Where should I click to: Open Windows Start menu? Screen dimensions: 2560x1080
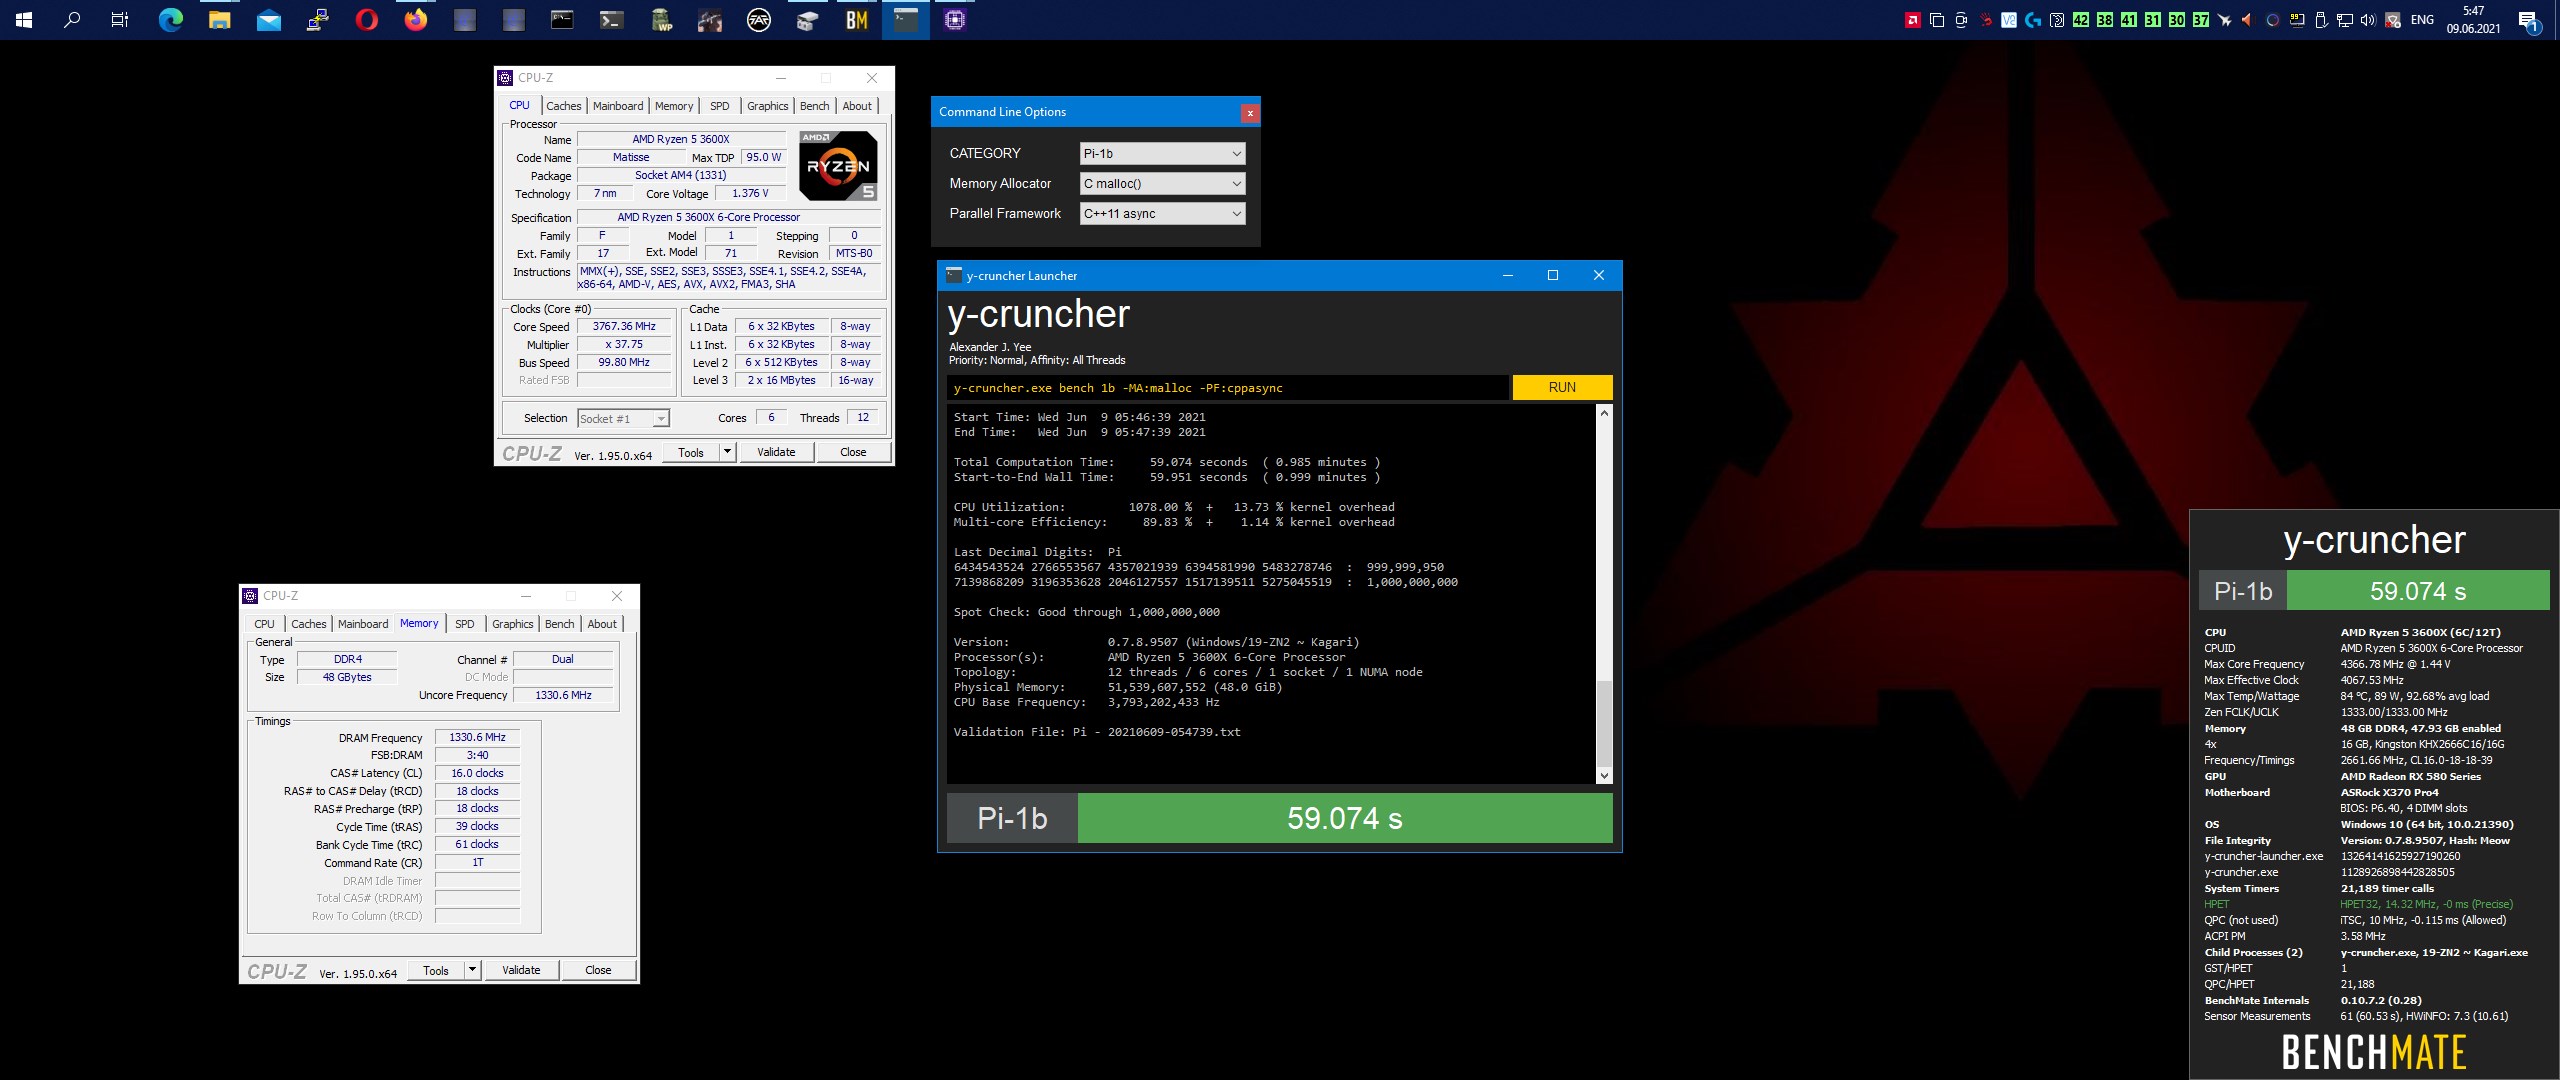pyautogui.click(x=24, y=19)
